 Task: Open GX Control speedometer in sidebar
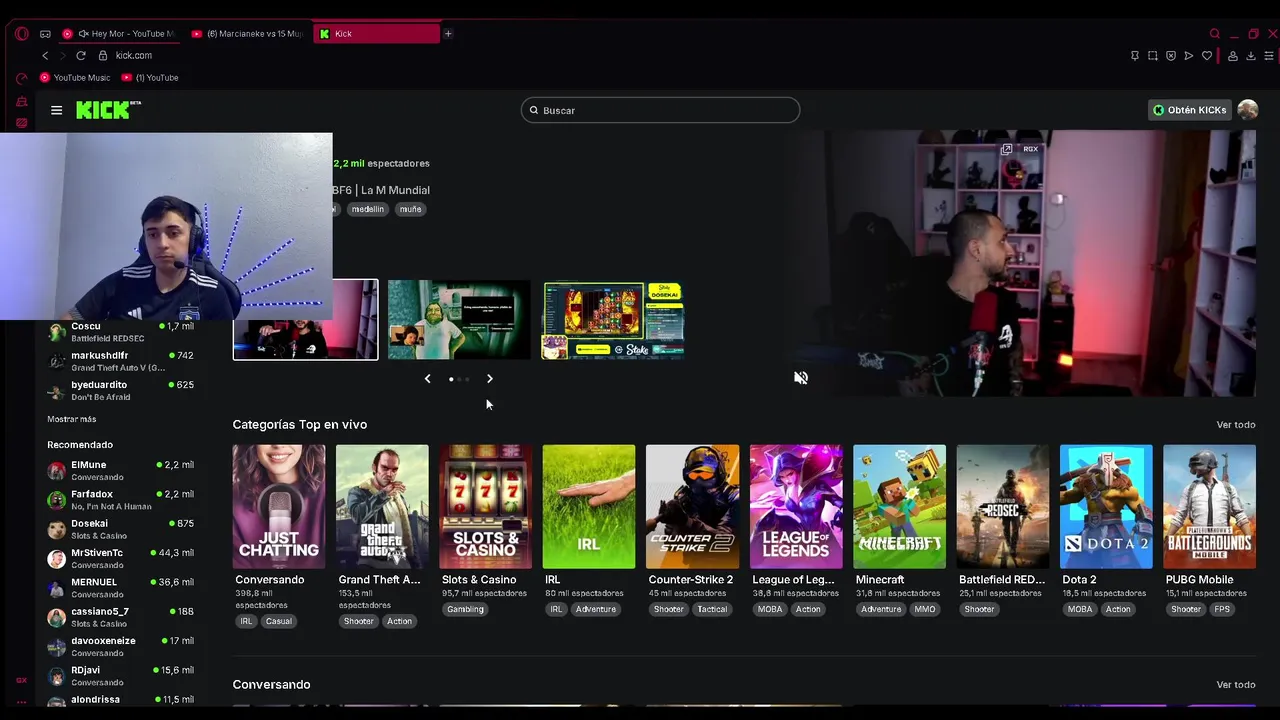coord(21,78)
